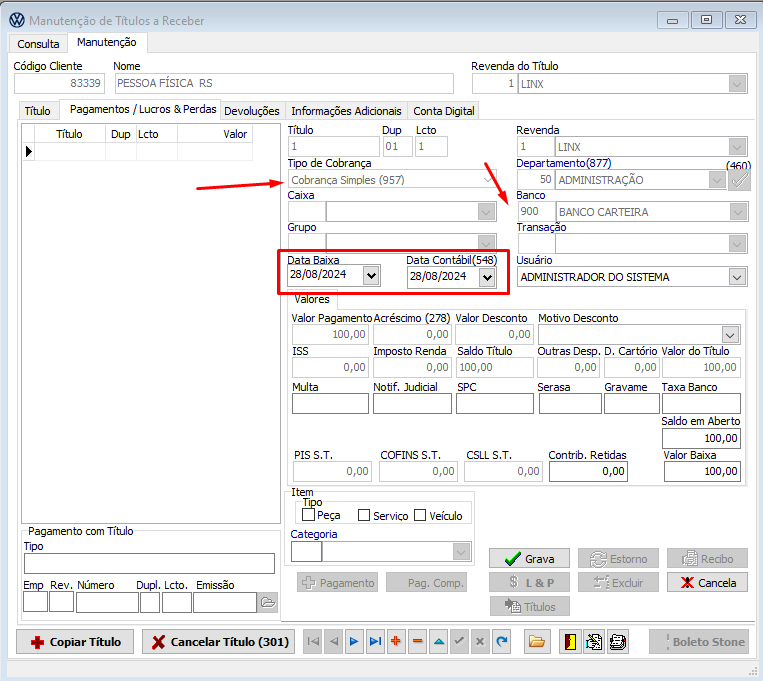This screenshot has height=681, width=763.
Task: Open the Informações Adicionais tab
Action: tap(346, 111)
